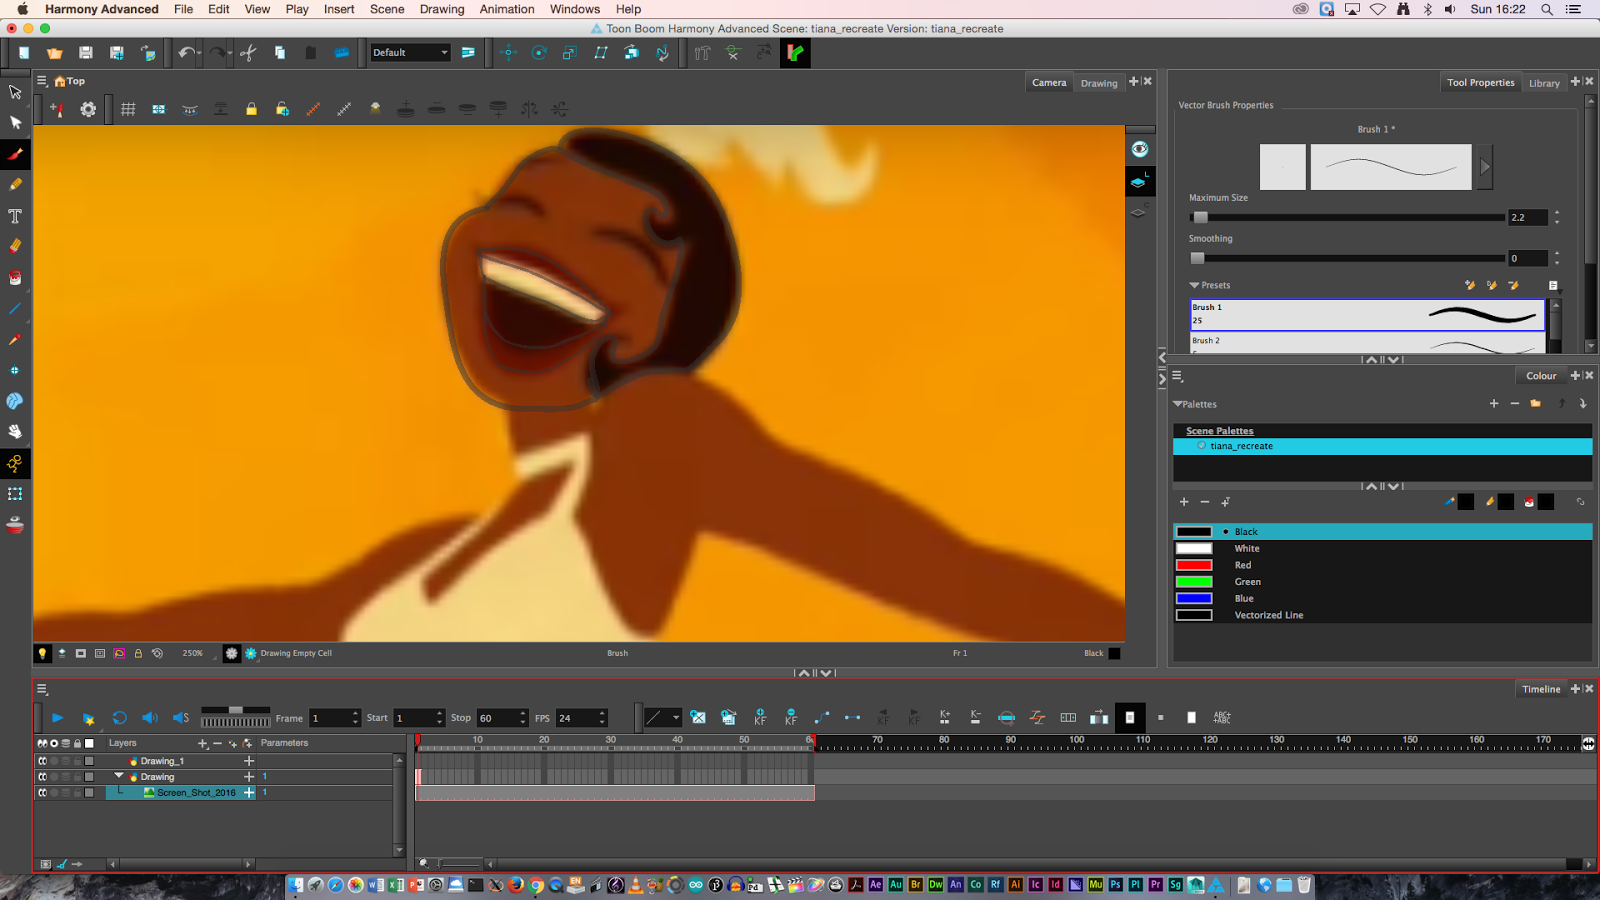Select the Hand tool

[x=15, y=432]
